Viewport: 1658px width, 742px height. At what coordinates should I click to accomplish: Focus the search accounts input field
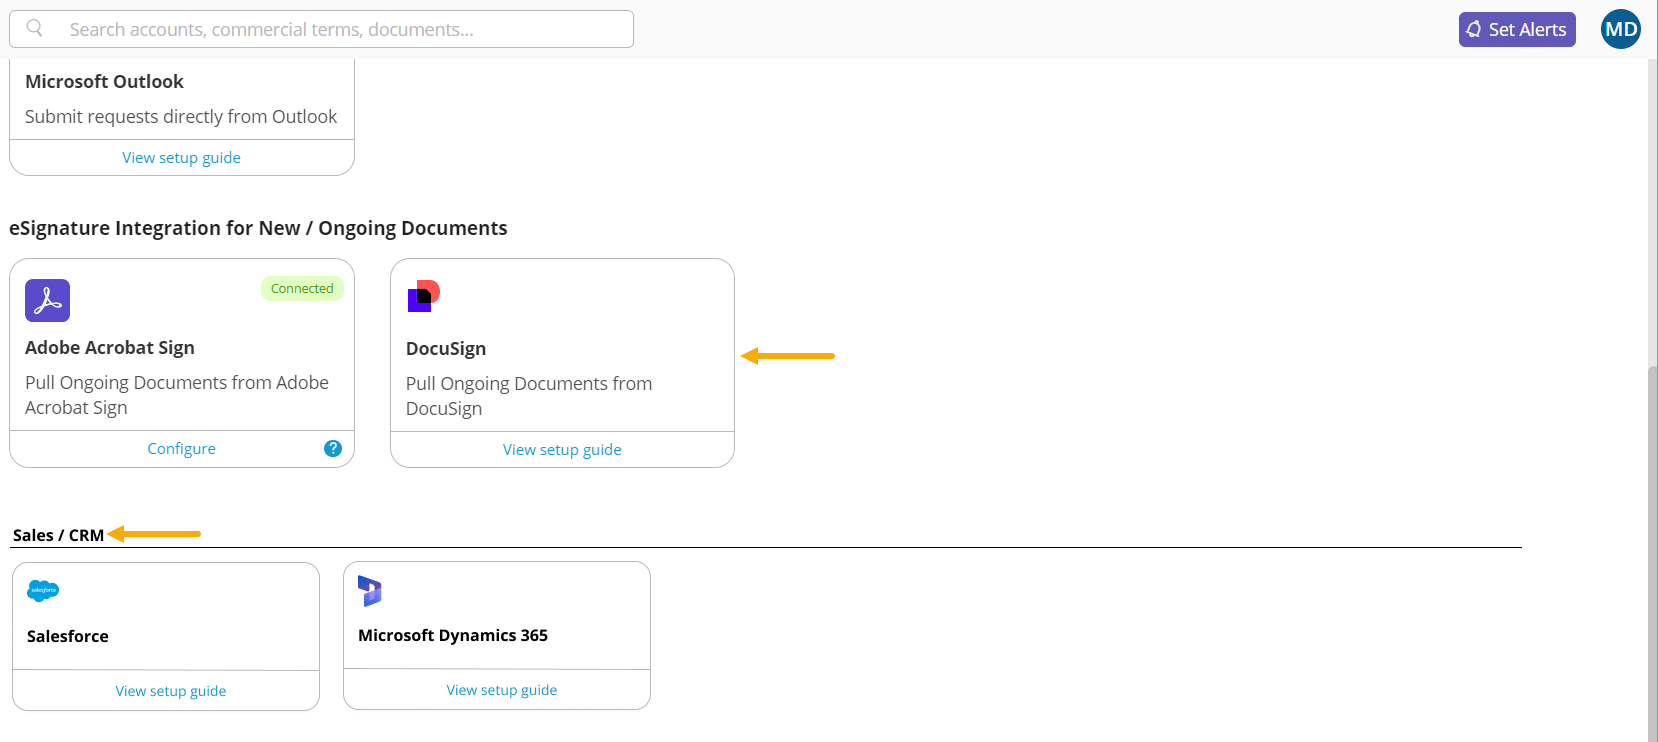[x=321, y=29]
